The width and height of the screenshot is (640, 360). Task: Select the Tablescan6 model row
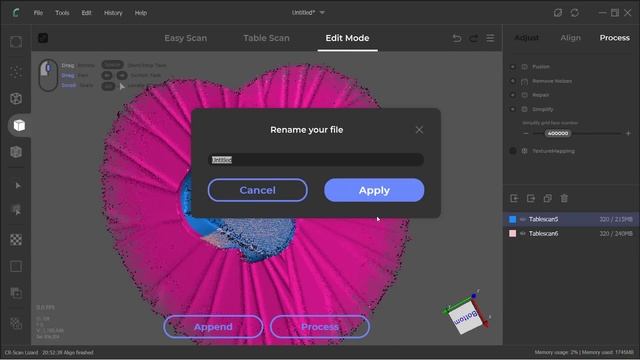point(571,233)
